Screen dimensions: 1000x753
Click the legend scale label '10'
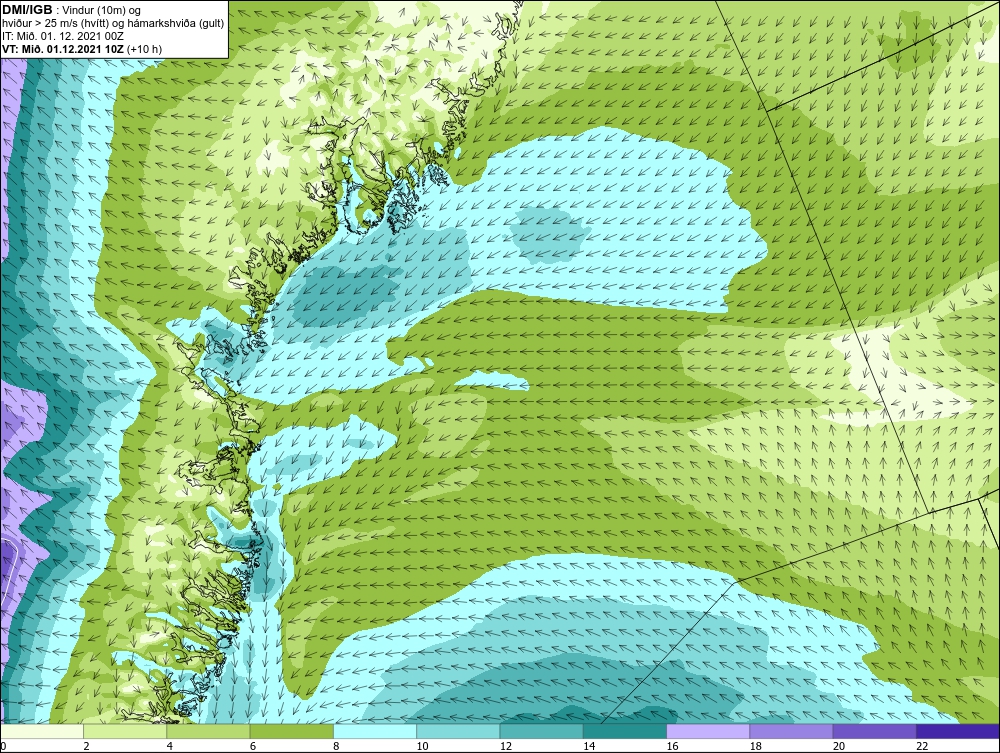coord(422,747)
